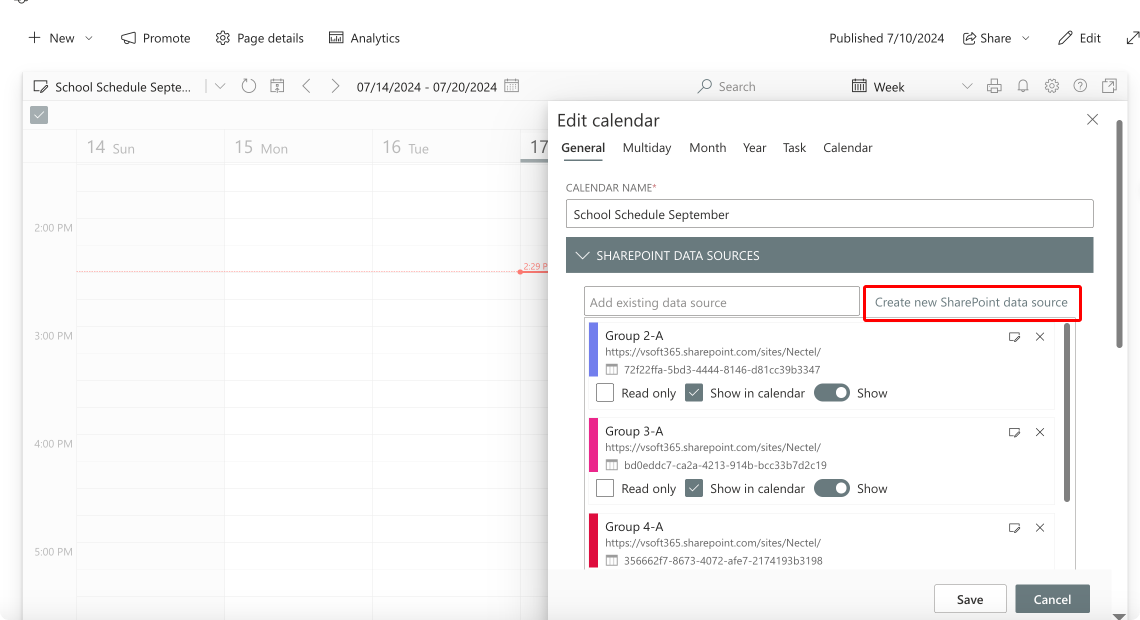Edit the Group 4-A data source
1140x620 pixels.
tap(1014, 528)
